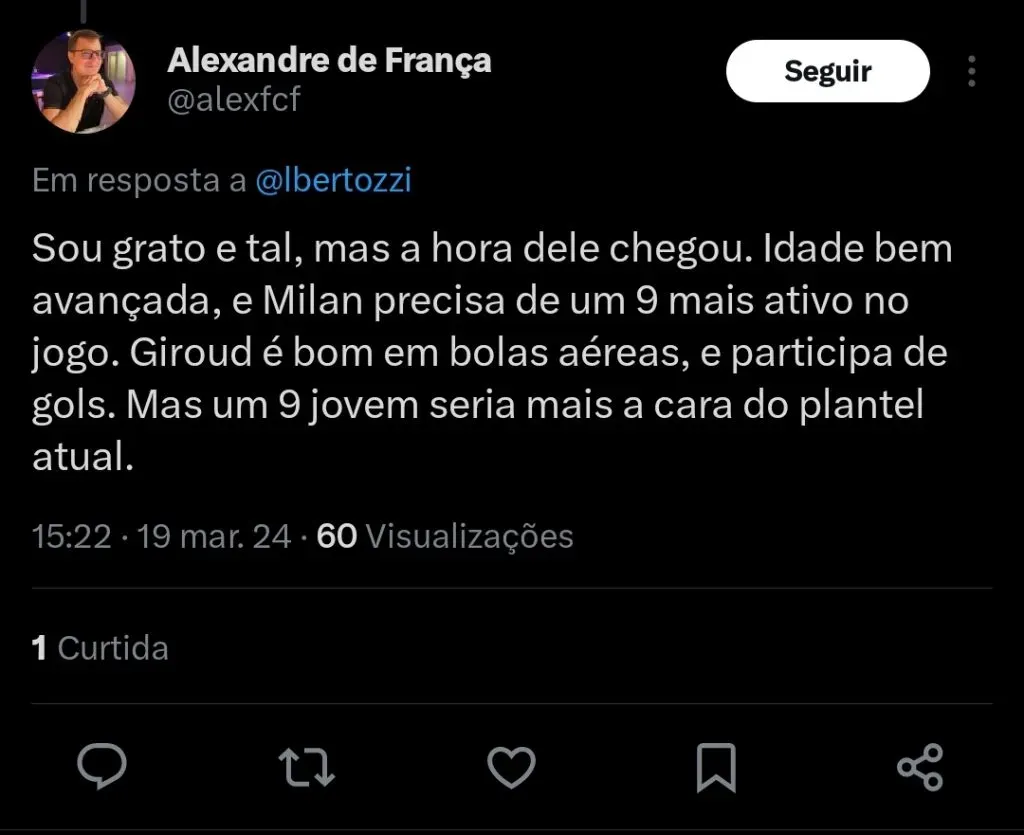Show who liked via 1 Curtida
The width and height of the screenshot is (1024, 835).
point(100,648)
